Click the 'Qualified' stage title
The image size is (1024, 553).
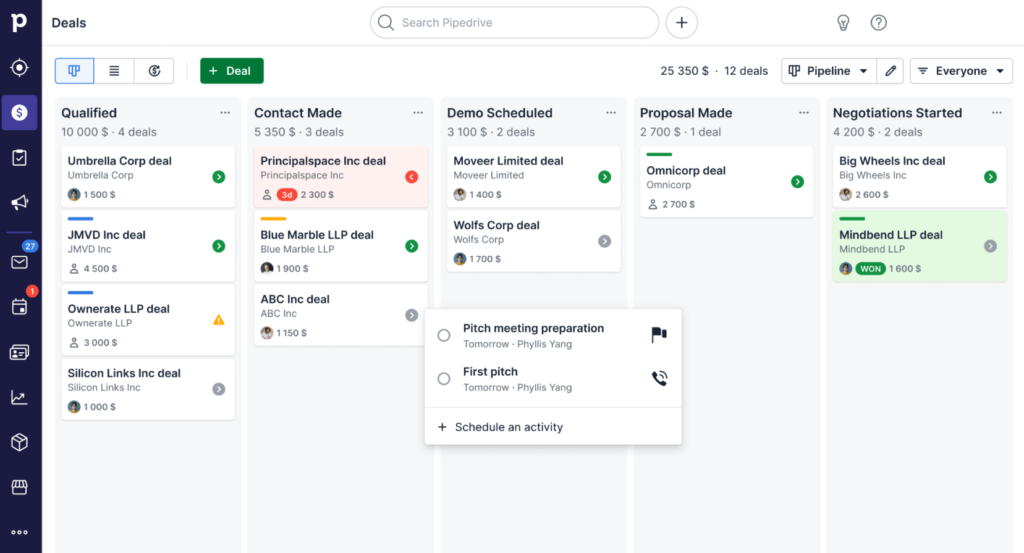click(89, 113)
